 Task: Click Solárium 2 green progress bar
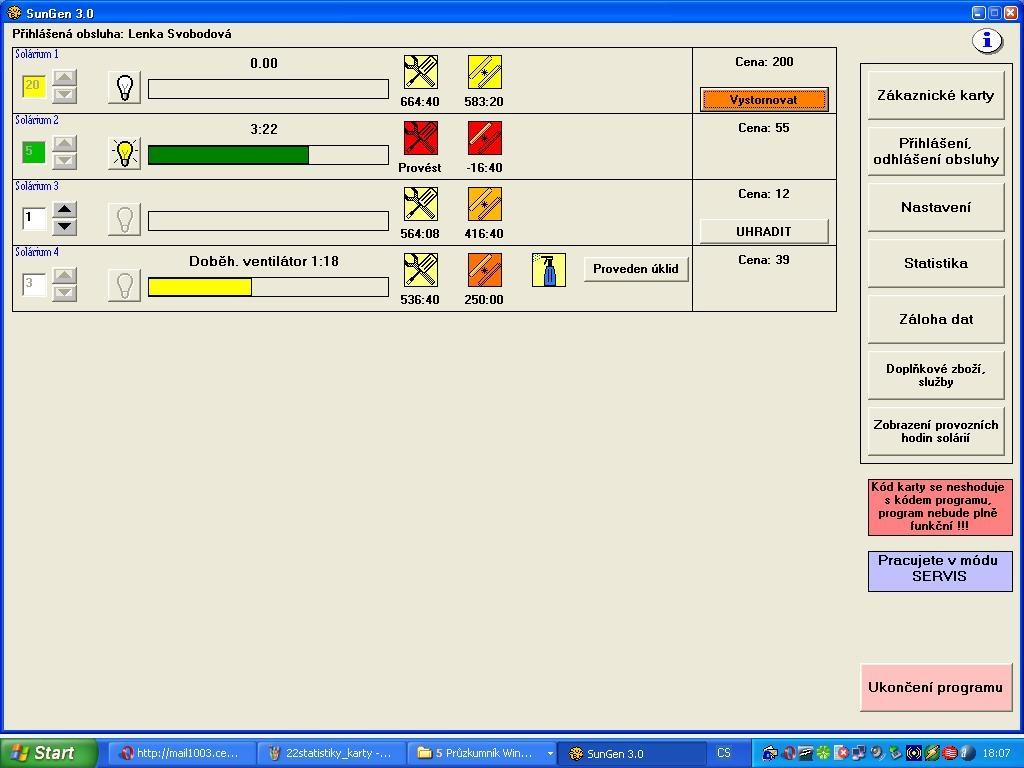268,155
